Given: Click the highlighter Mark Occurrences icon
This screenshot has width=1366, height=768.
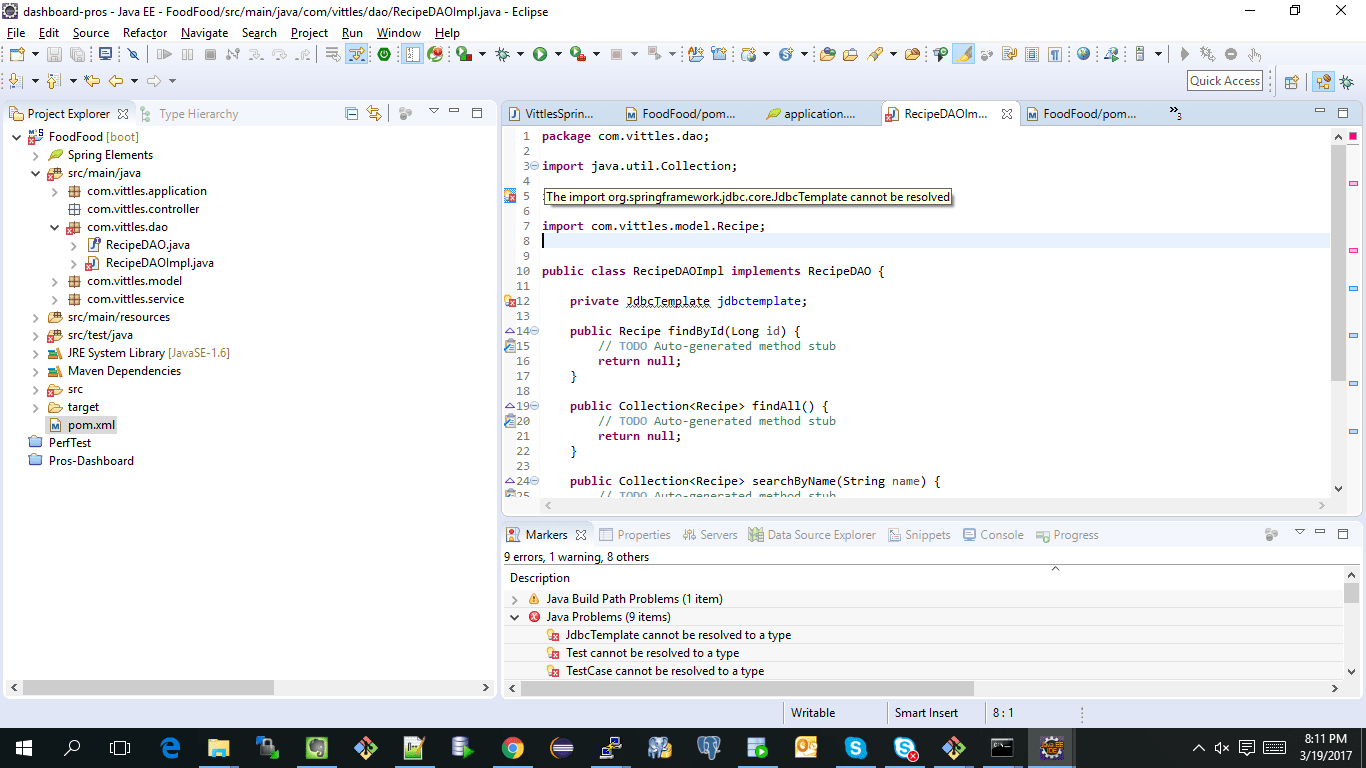Looking at the screenshot, I should [963, 54].
